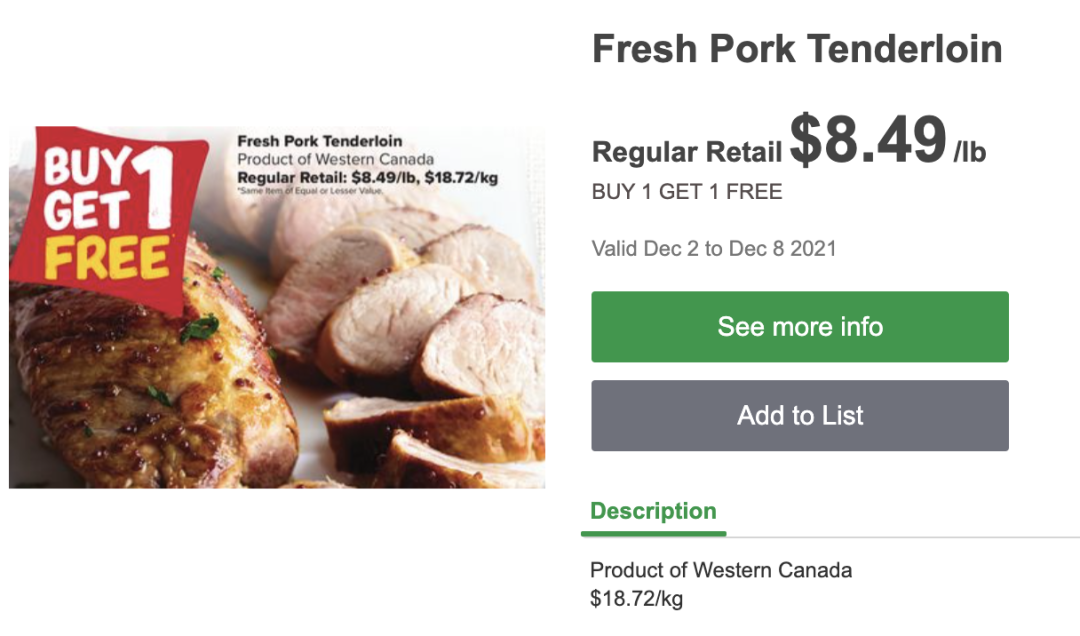Viewport: 1080px width, 636px height.
Task: Click the Regular Retail label beside price
Action: [687, 152]
